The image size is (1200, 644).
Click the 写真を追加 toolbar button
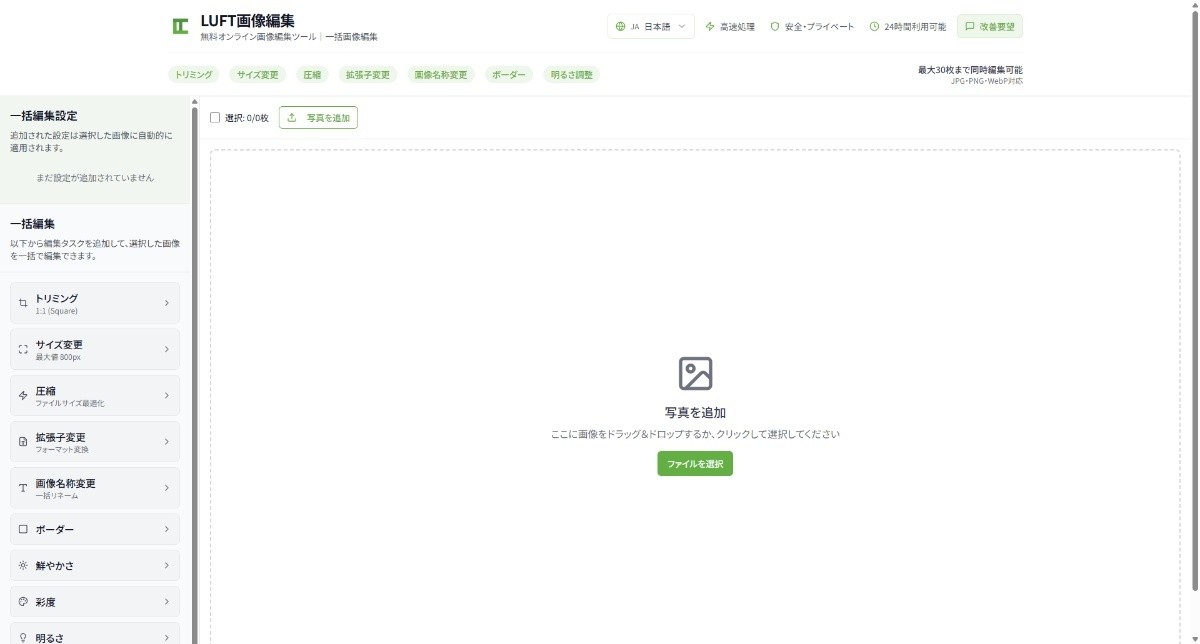pyautogui.click(x=318, y=117)
